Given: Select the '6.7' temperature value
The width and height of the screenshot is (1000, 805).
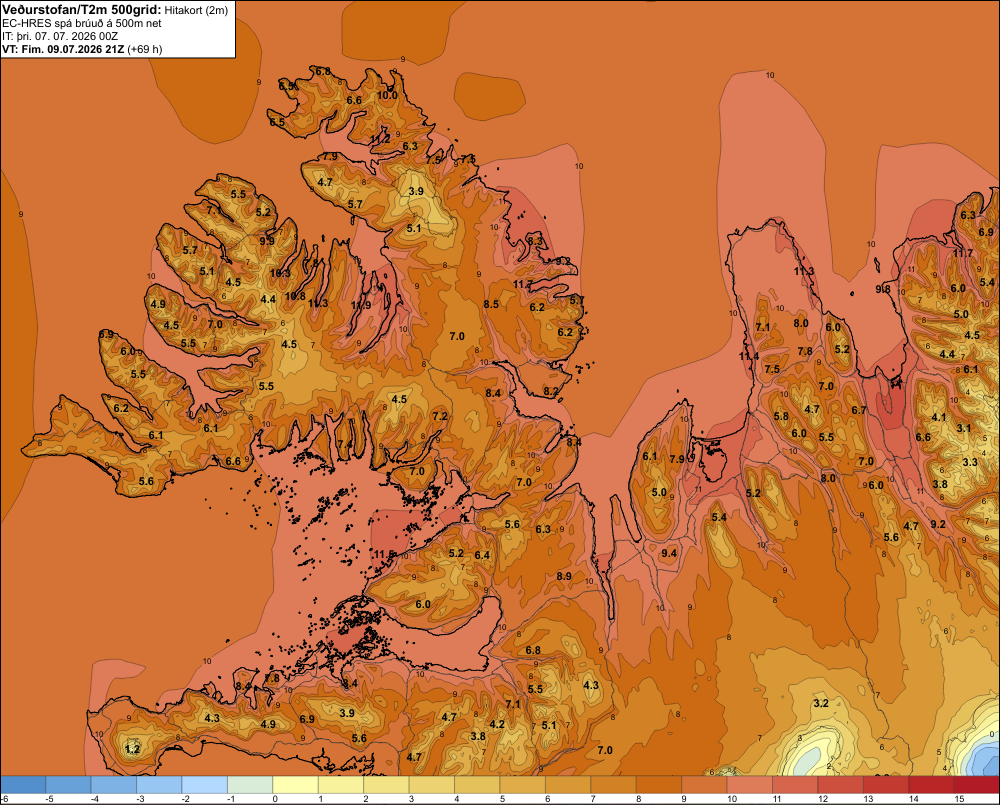Looking at the screenshot, I should (858, 410).
